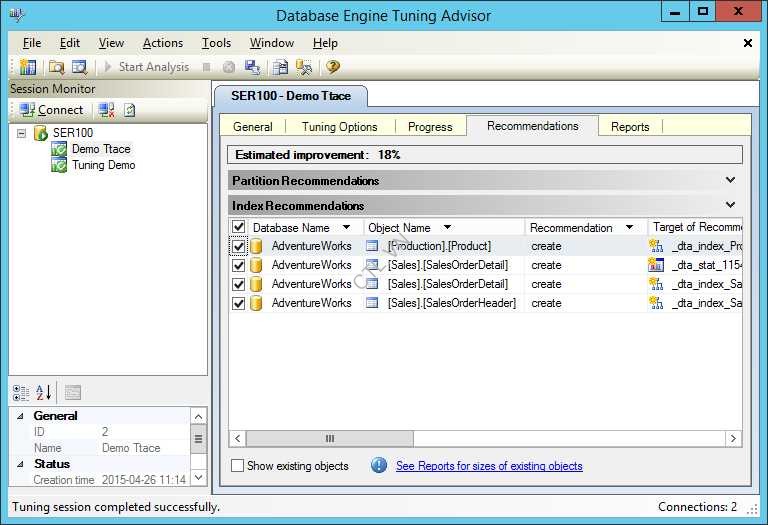768x525 pixels.
Task: Open the Database Name column filter dropdown
Action: tap(346, 228)
